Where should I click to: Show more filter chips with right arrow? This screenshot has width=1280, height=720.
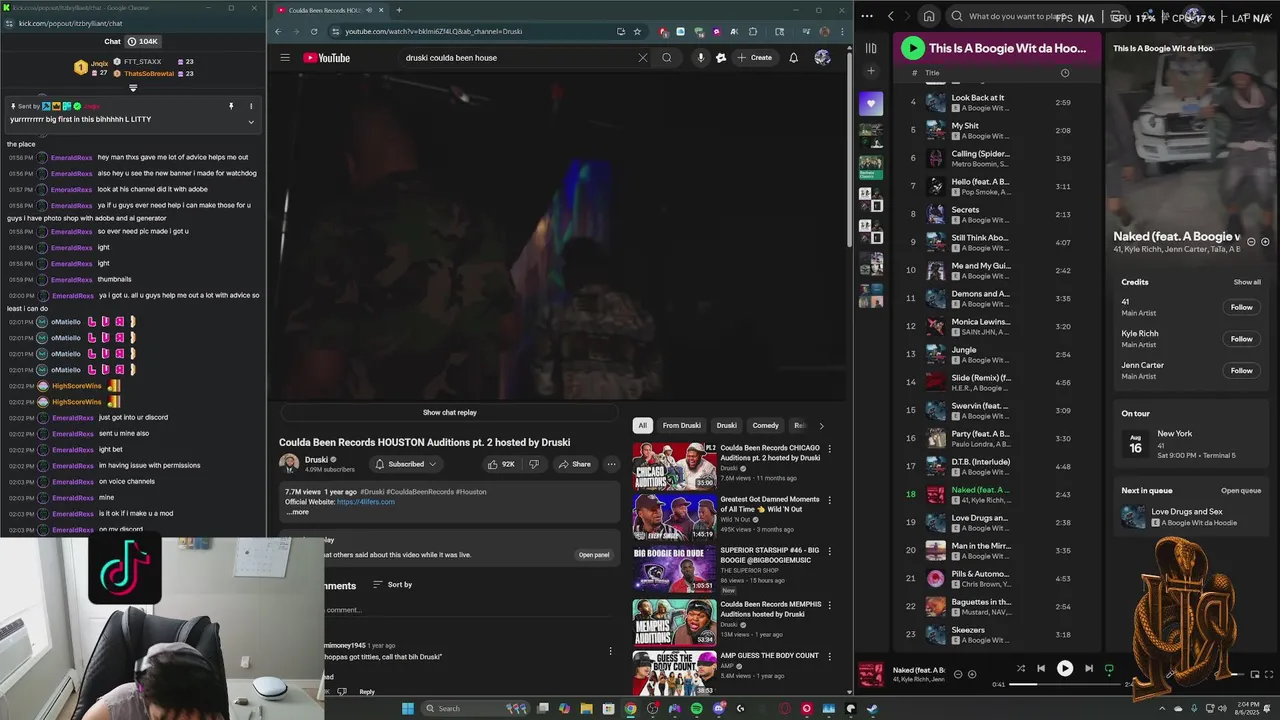[821, 425]
